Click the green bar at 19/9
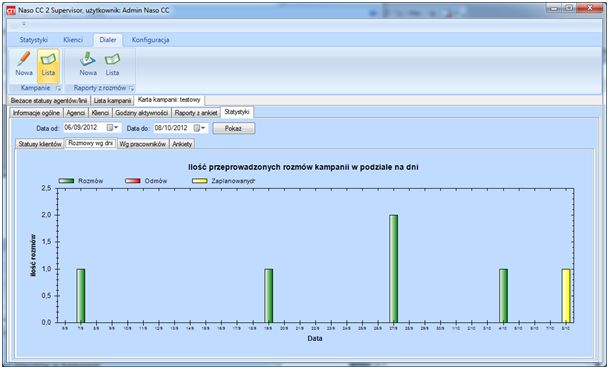Image resolution: width=609 pixels, height=369 pixels. click(x=268, y=296)
